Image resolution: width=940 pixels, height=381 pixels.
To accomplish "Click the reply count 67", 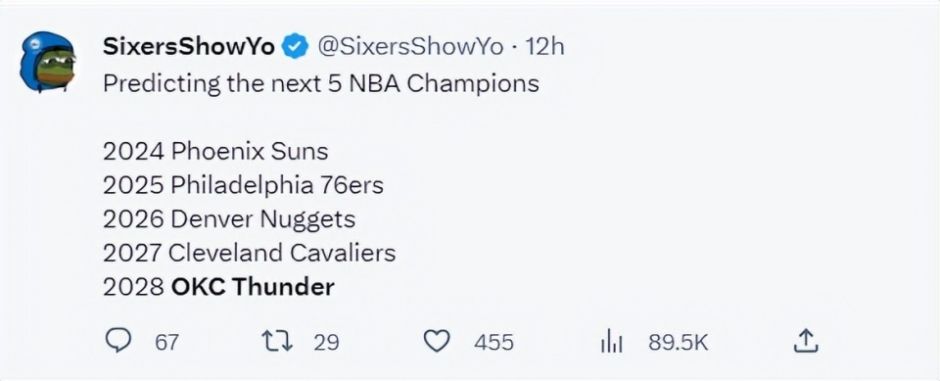I will pyautogui.click(x=167, y=343).
